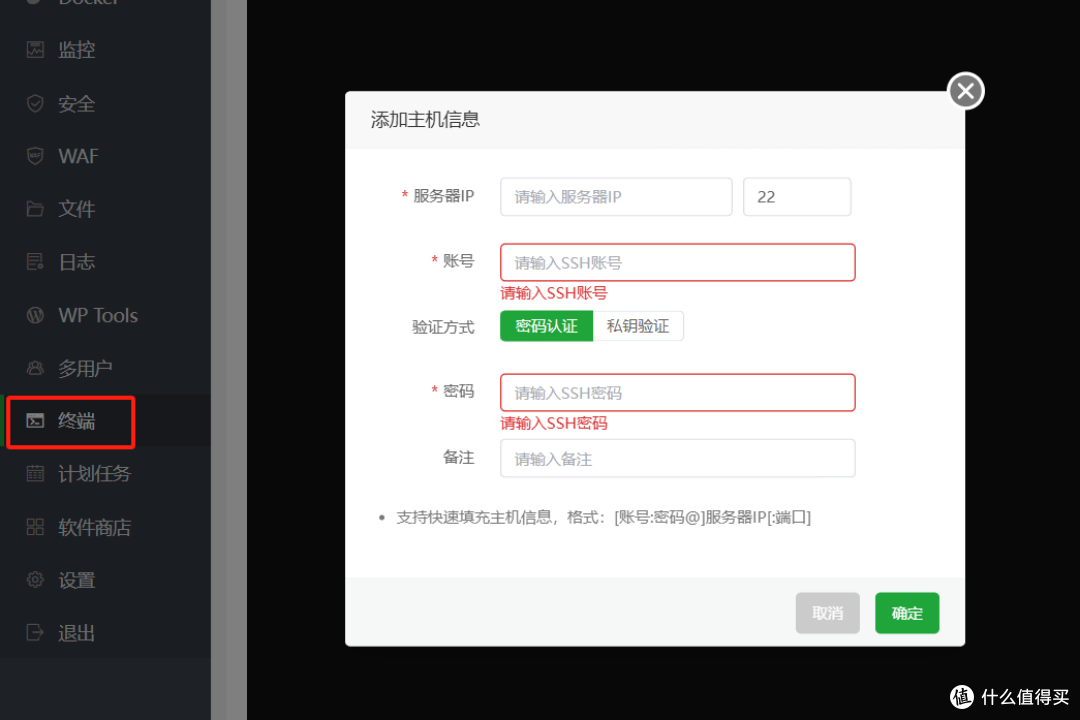
Task: Click the 验证方式 label
Action: click(443, 327)
